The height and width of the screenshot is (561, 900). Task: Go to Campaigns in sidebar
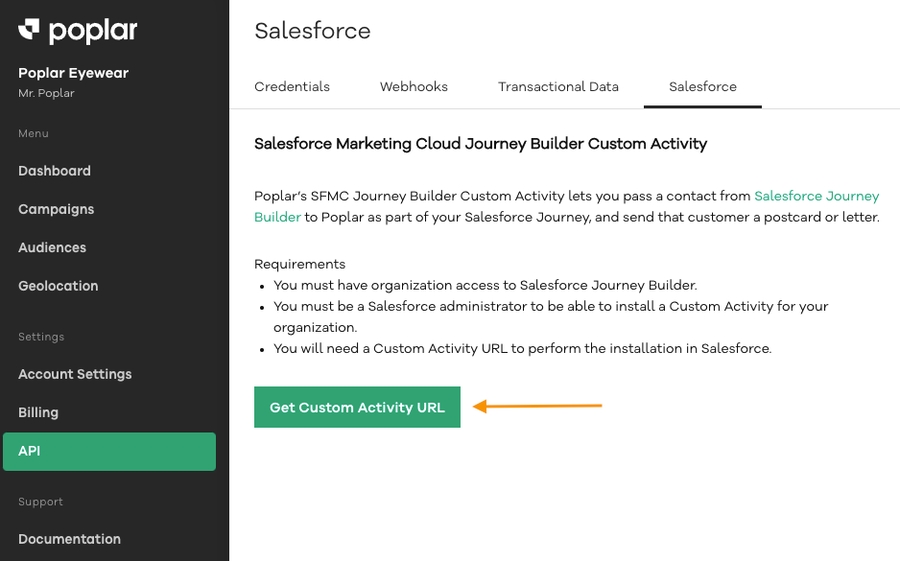click(56, 209)
